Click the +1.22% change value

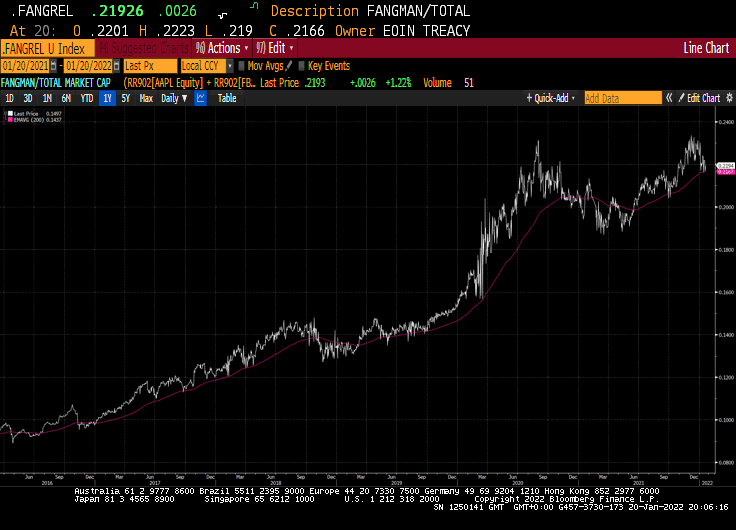pos(398,83)
